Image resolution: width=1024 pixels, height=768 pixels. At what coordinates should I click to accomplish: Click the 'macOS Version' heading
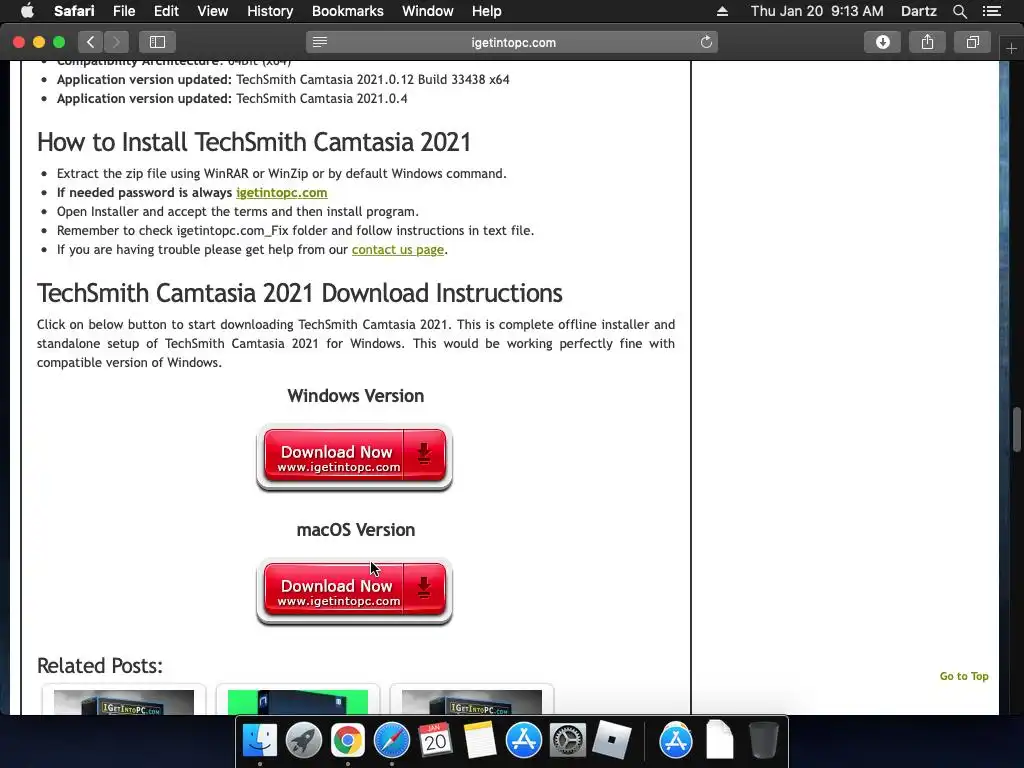click(355, 530)
